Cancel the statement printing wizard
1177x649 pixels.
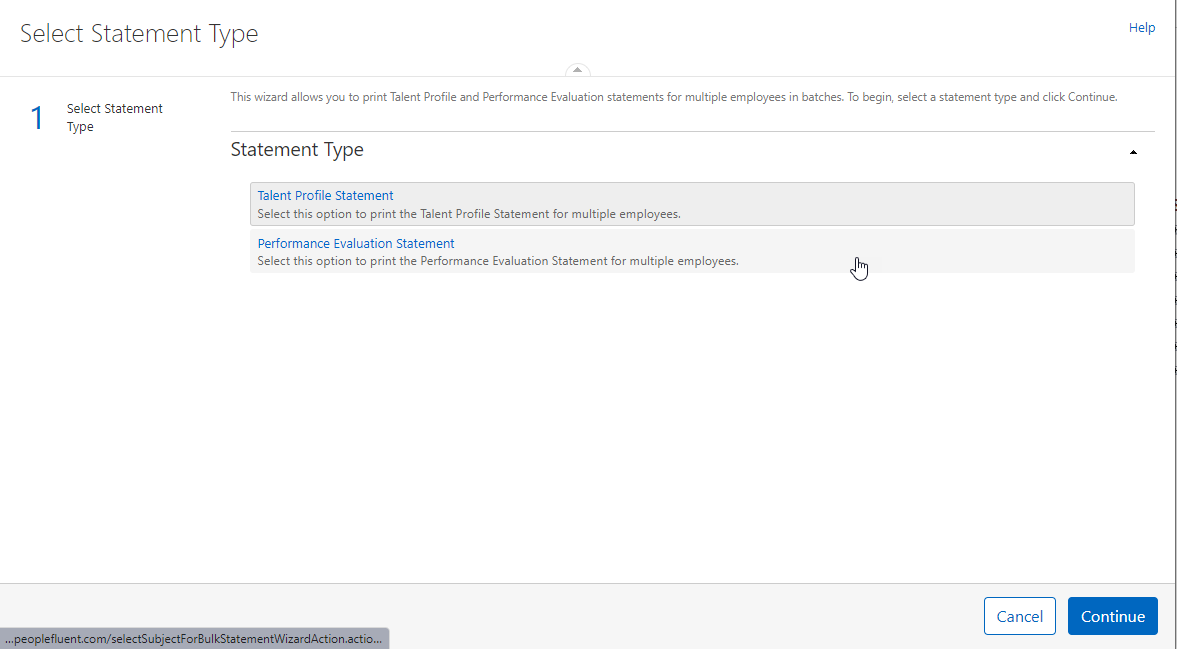point(1019,616)
